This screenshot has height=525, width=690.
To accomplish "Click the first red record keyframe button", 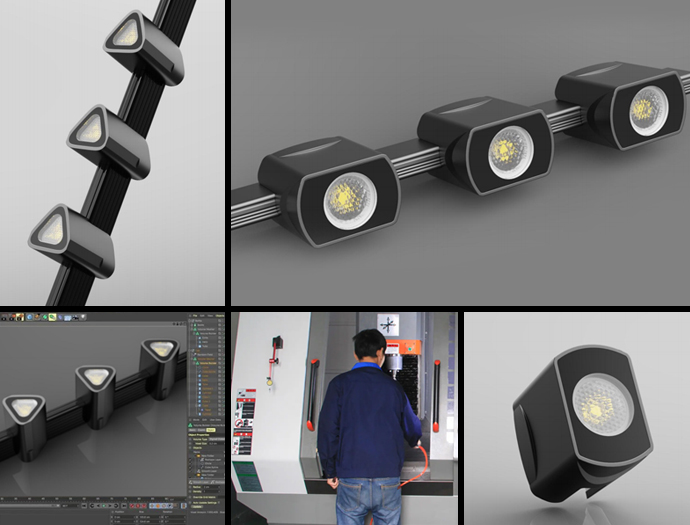I will [132, 506].
